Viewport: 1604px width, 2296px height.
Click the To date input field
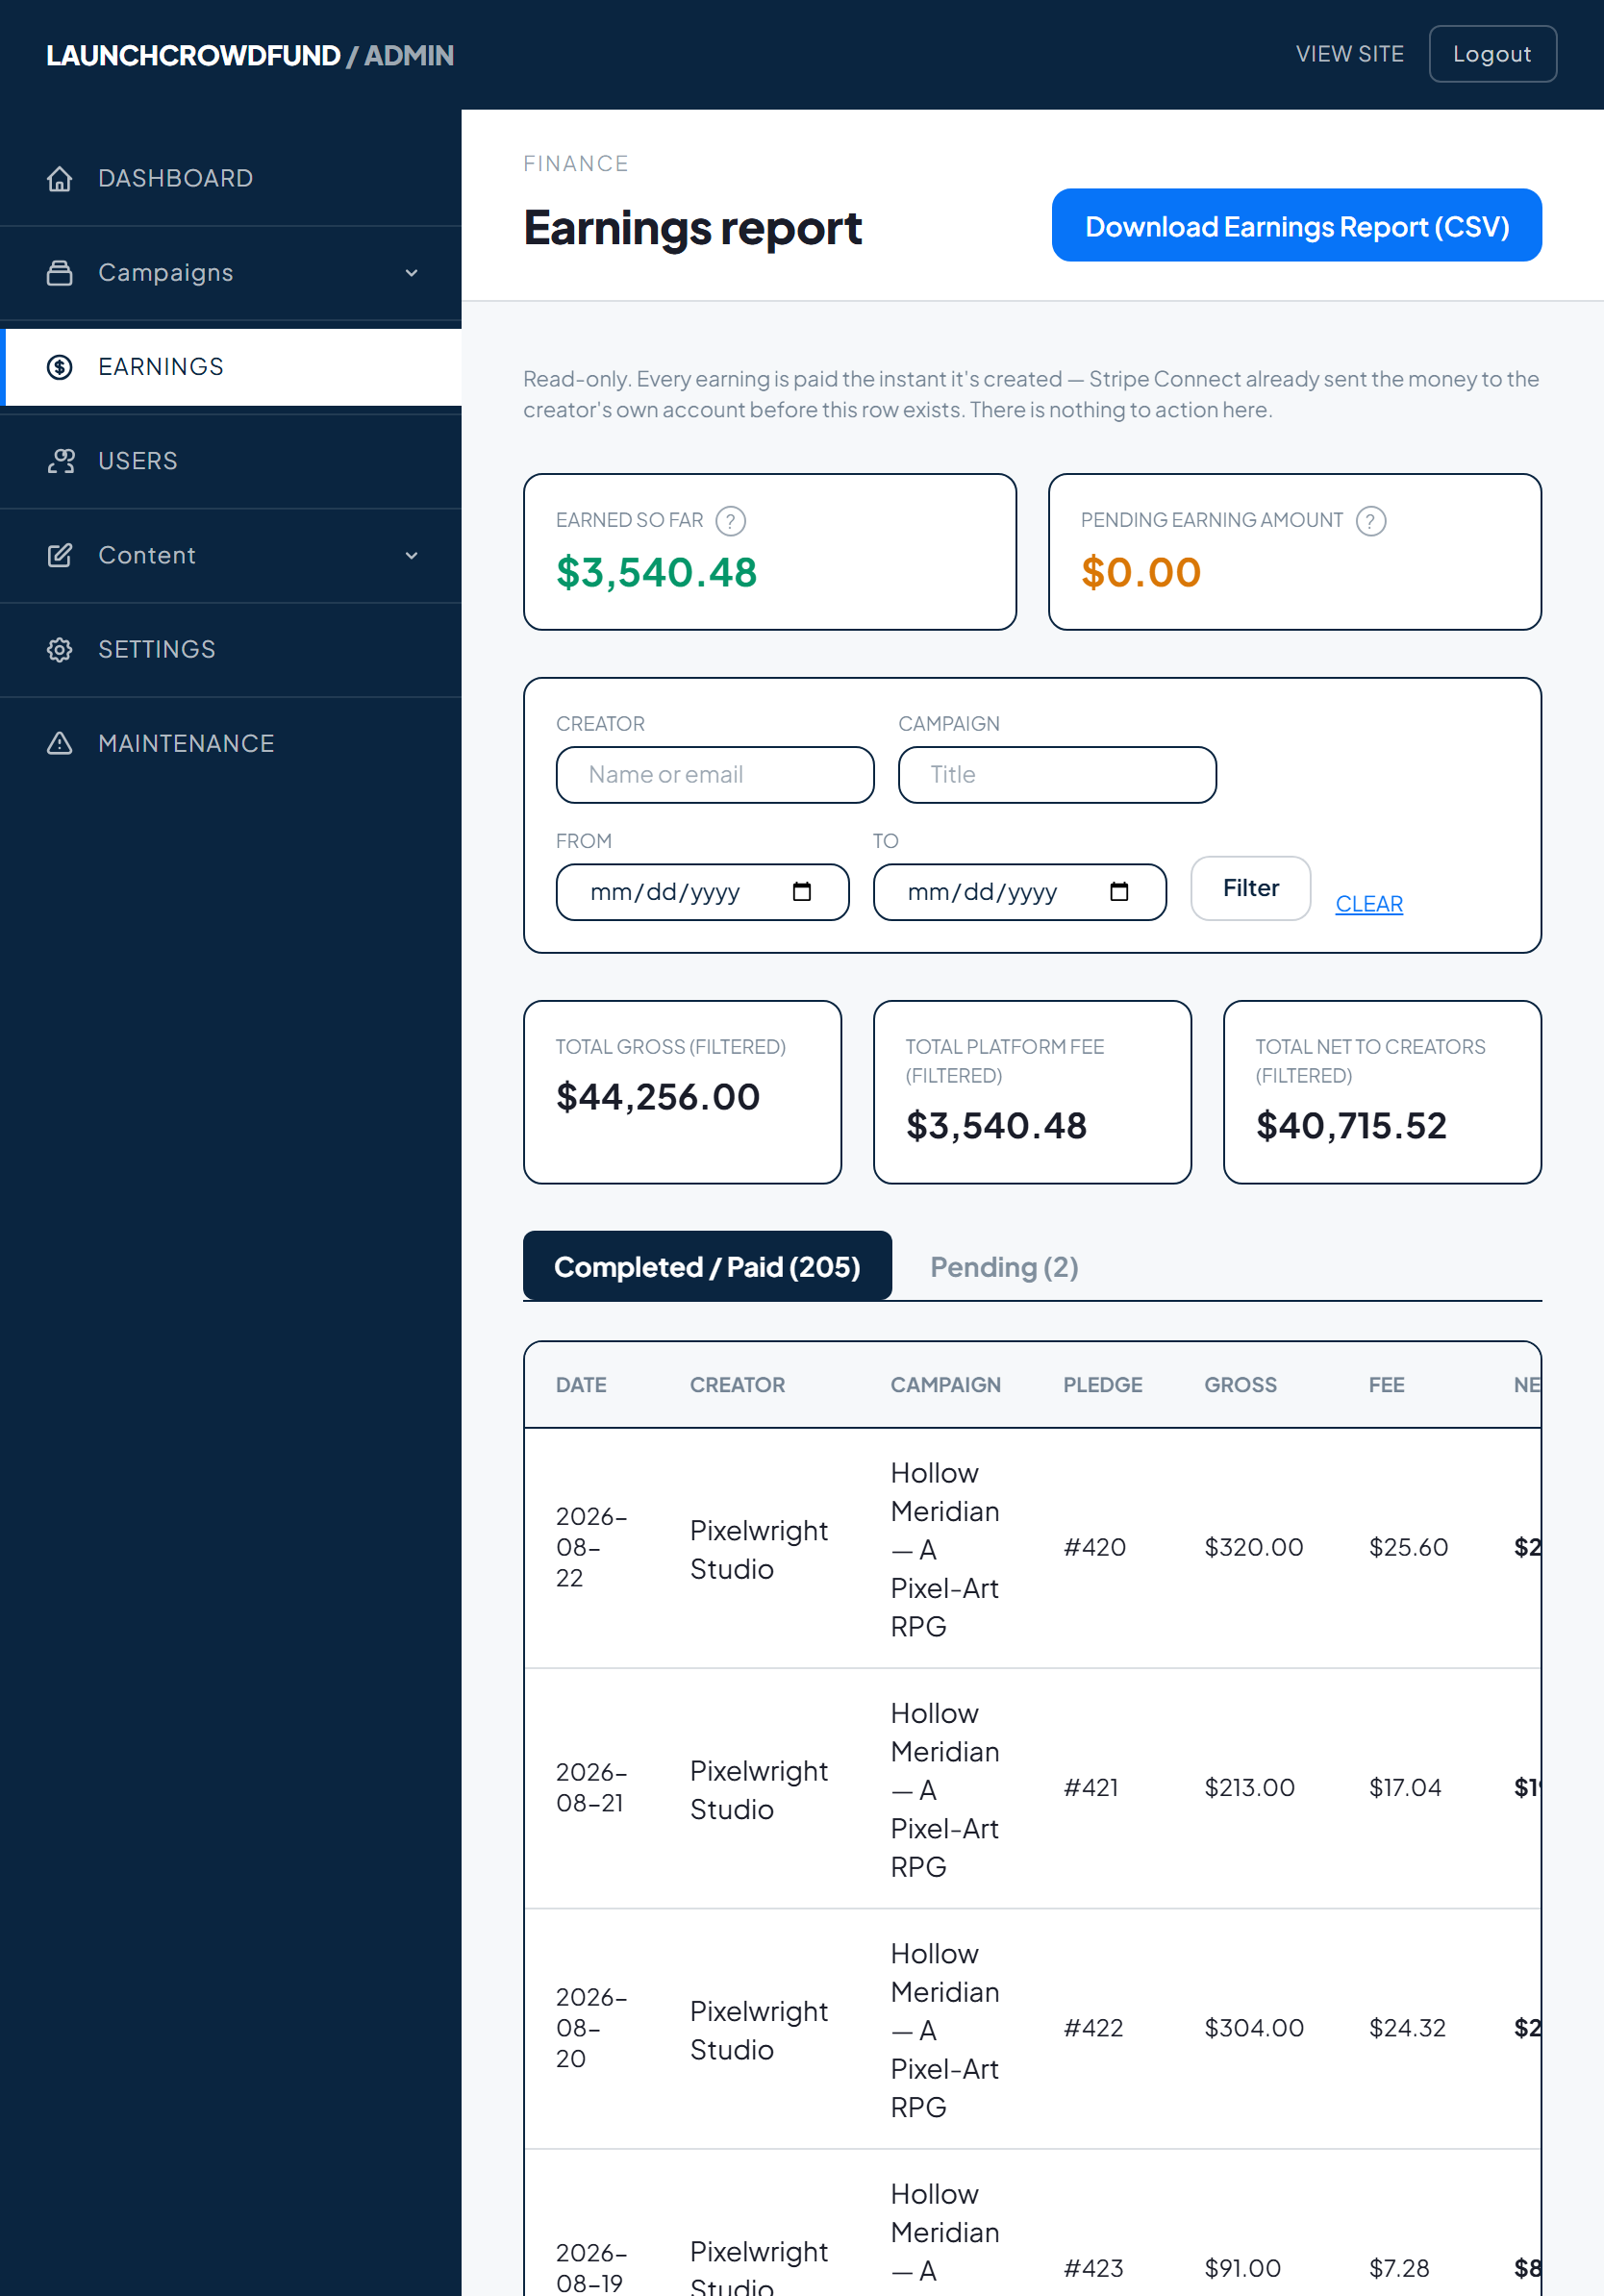pos(1019,892)
